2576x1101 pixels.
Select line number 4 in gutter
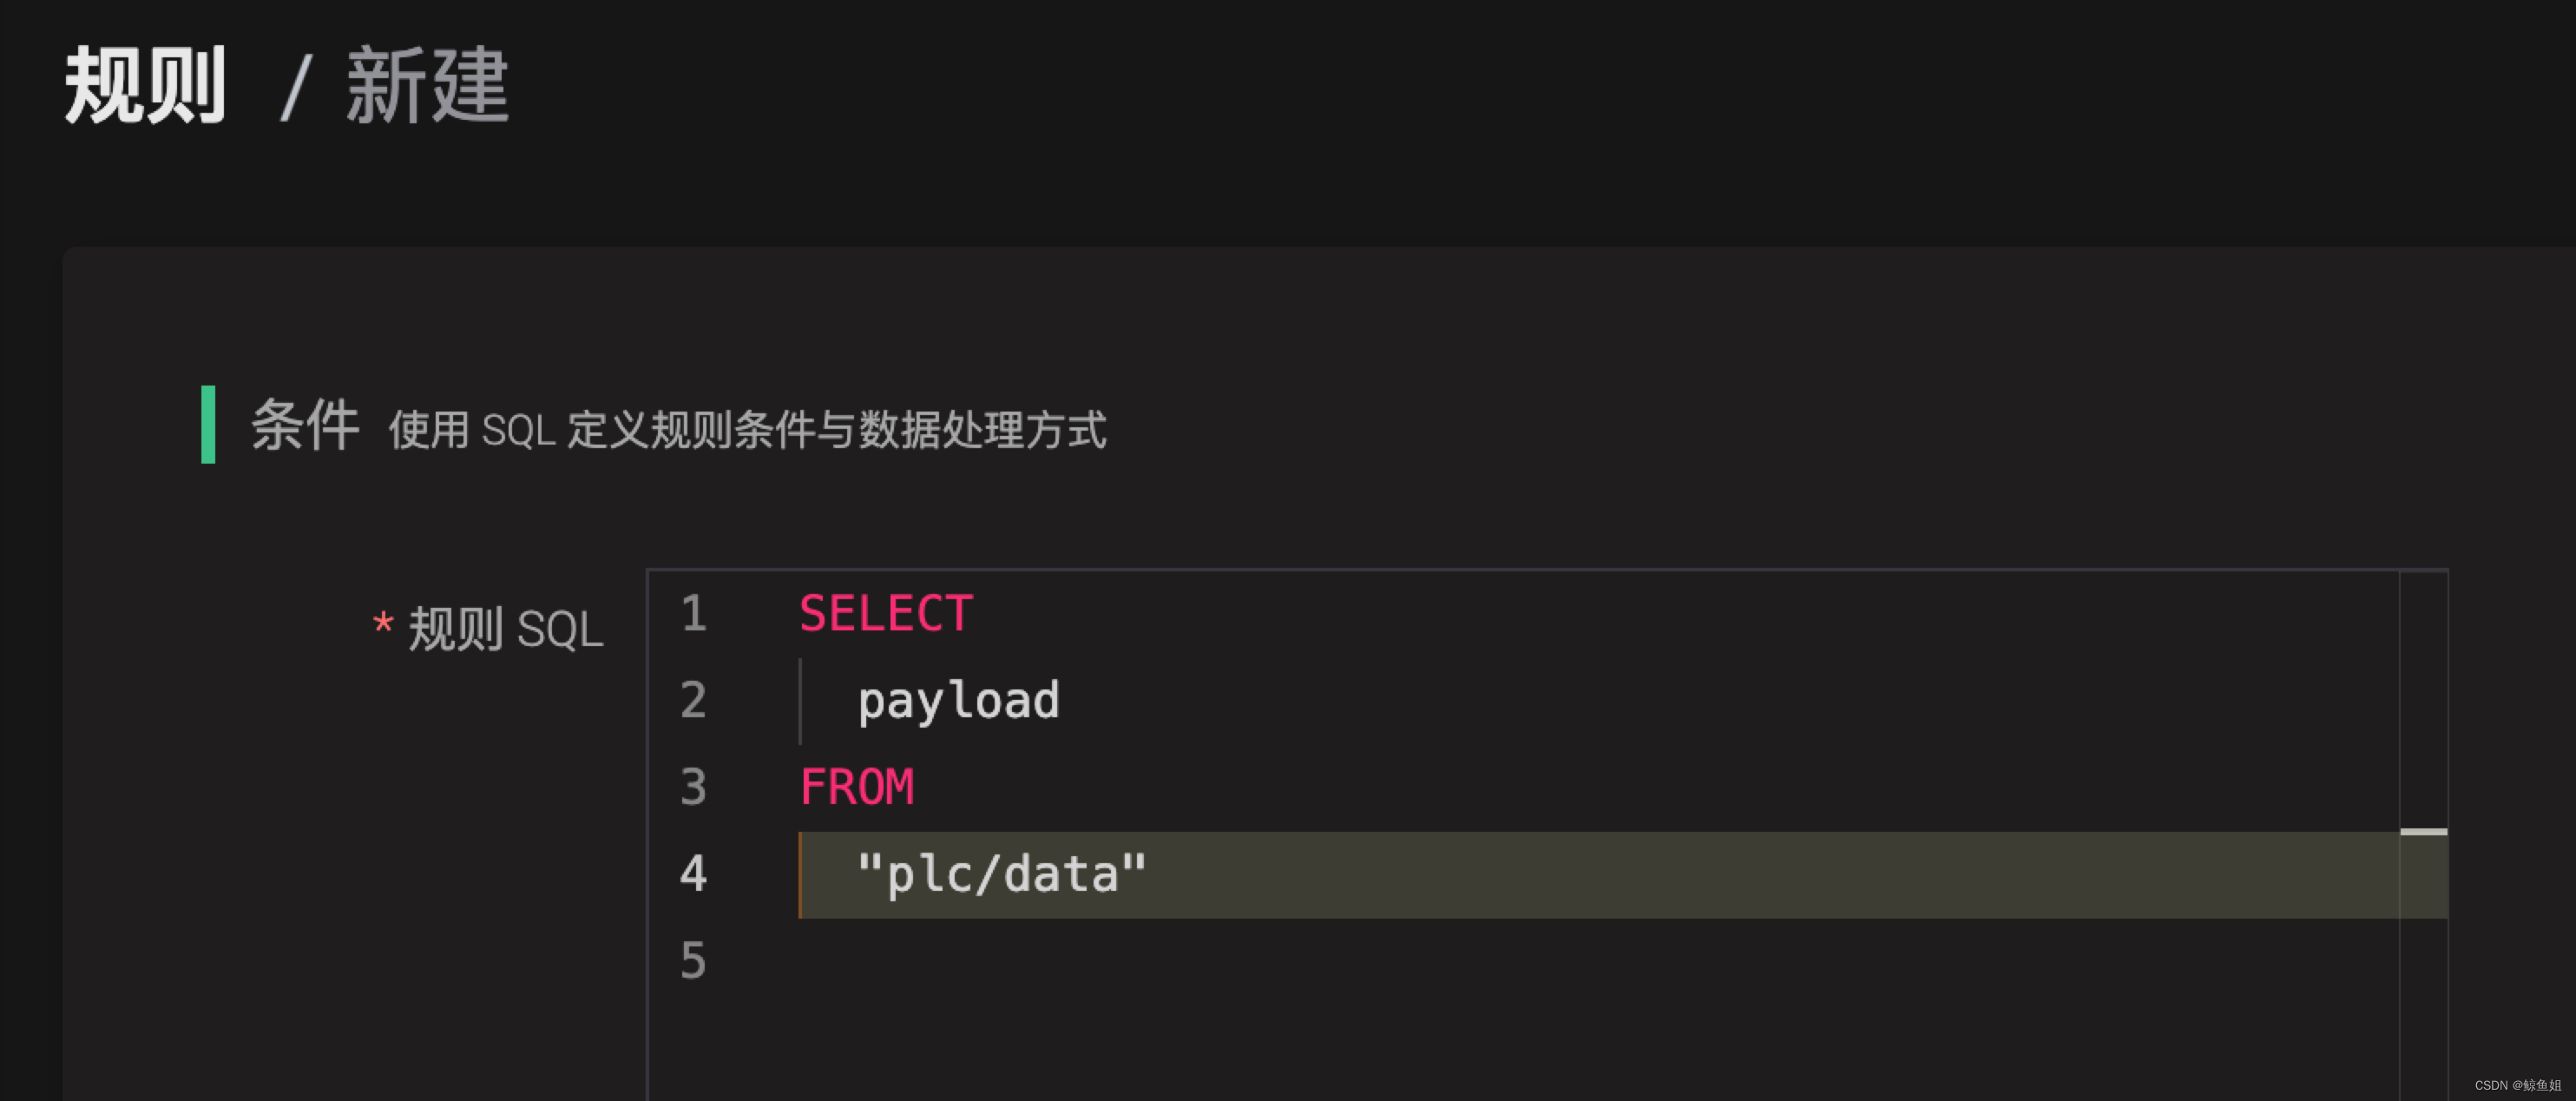coord(693,874)
